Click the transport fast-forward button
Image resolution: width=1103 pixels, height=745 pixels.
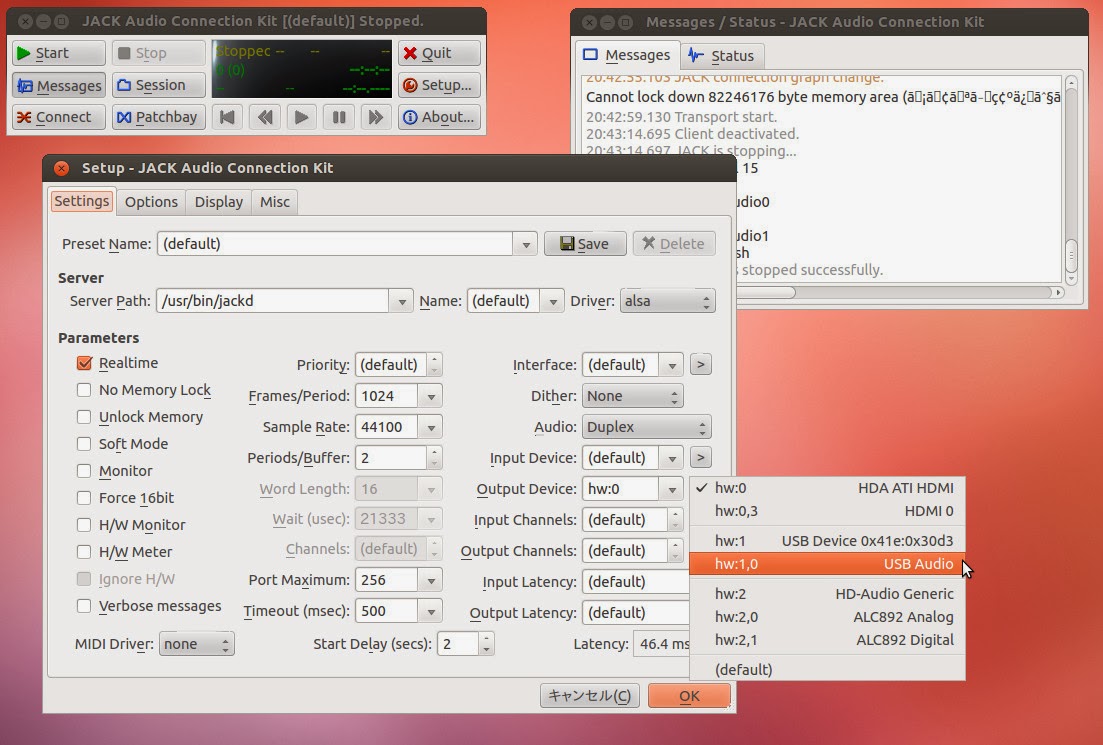pos(376,117)
